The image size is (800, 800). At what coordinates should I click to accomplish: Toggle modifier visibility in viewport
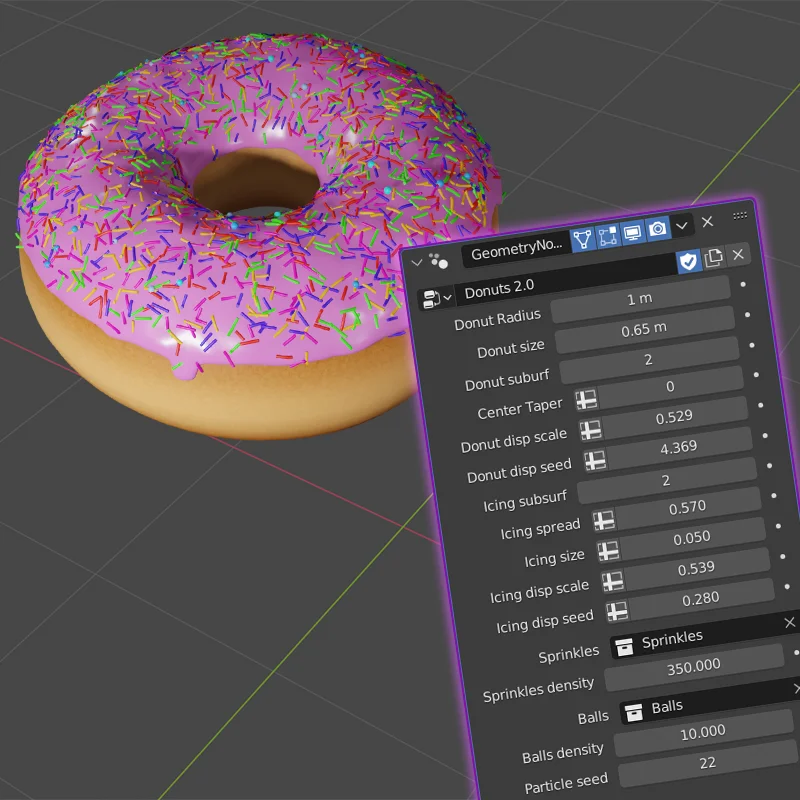(x=632, y=234)
